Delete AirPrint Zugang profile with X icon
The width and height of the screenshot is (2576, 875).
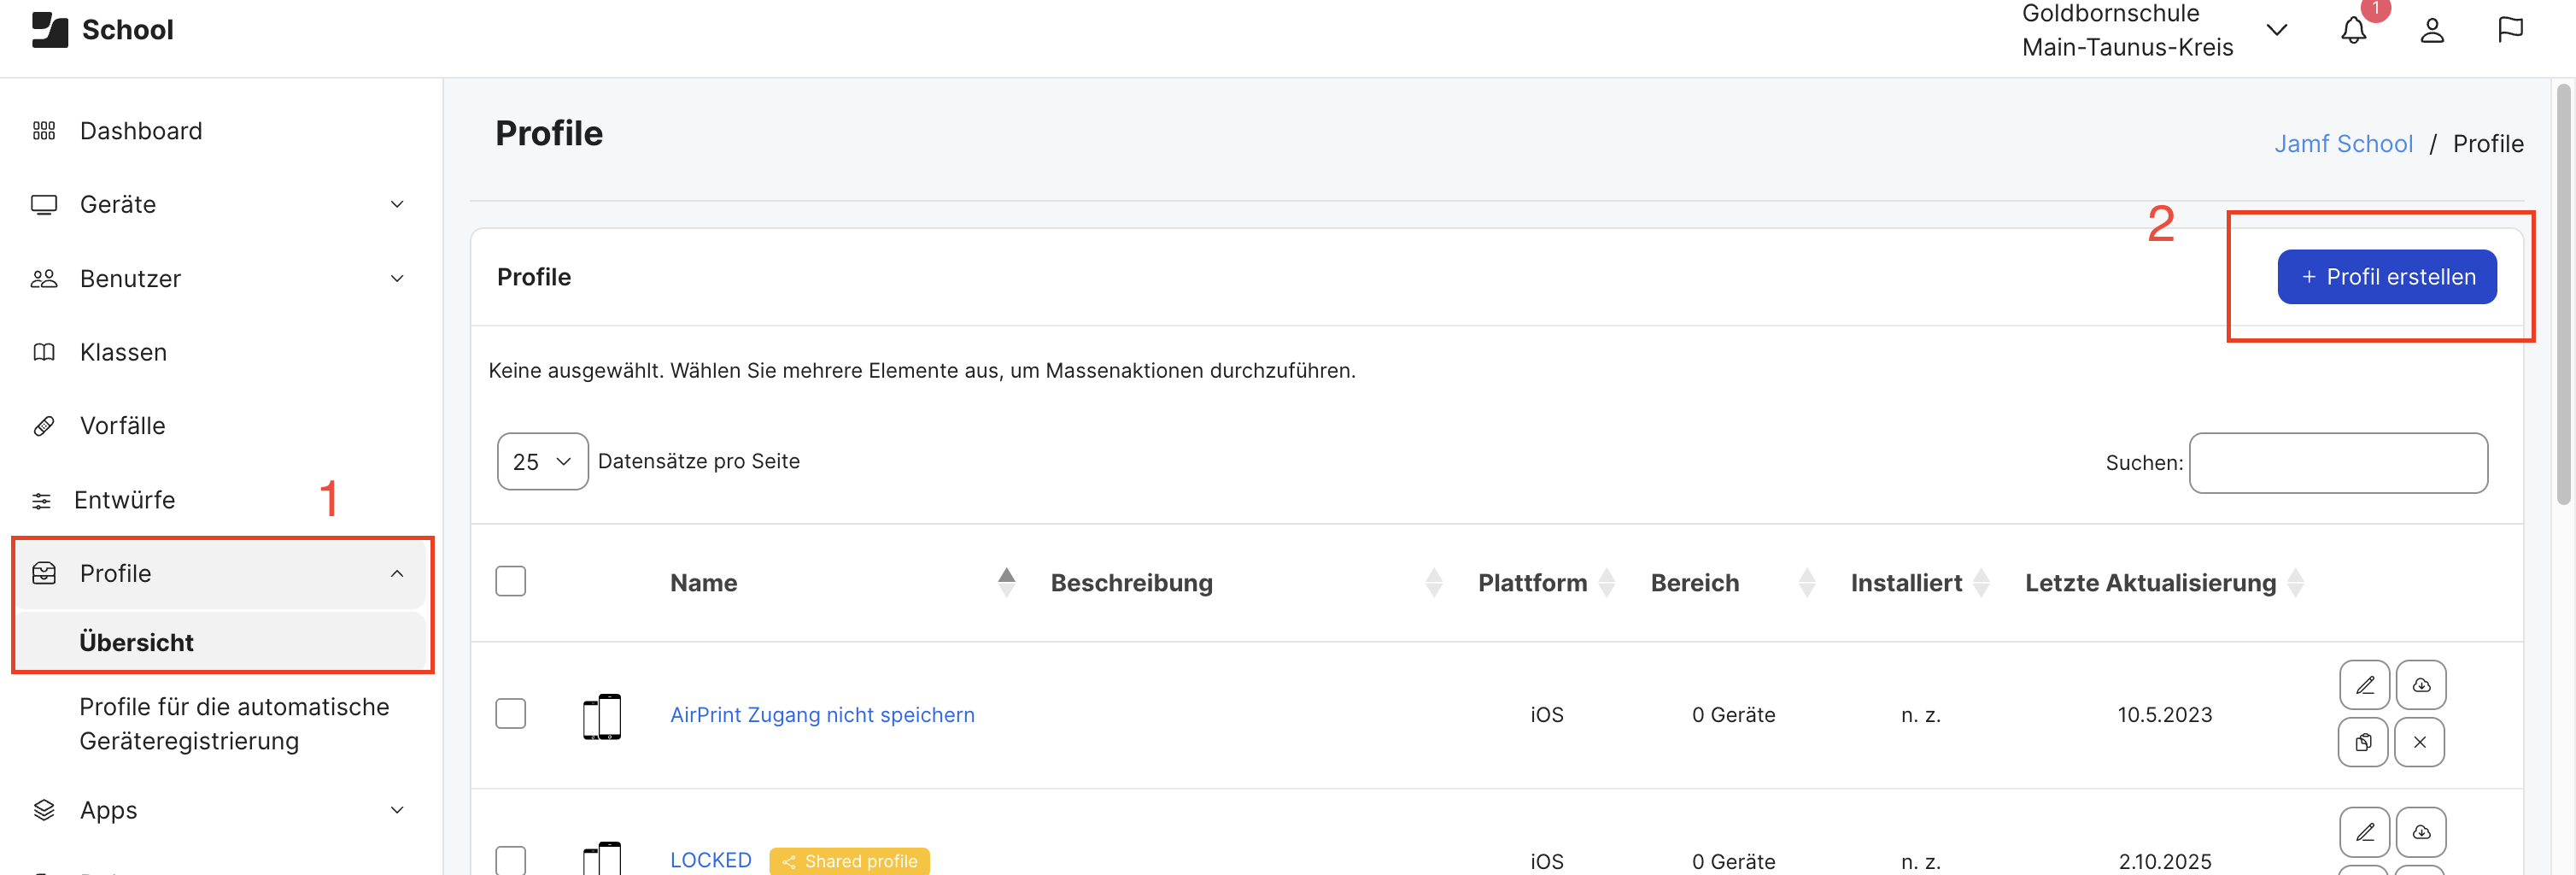(x=2420, y=742)
